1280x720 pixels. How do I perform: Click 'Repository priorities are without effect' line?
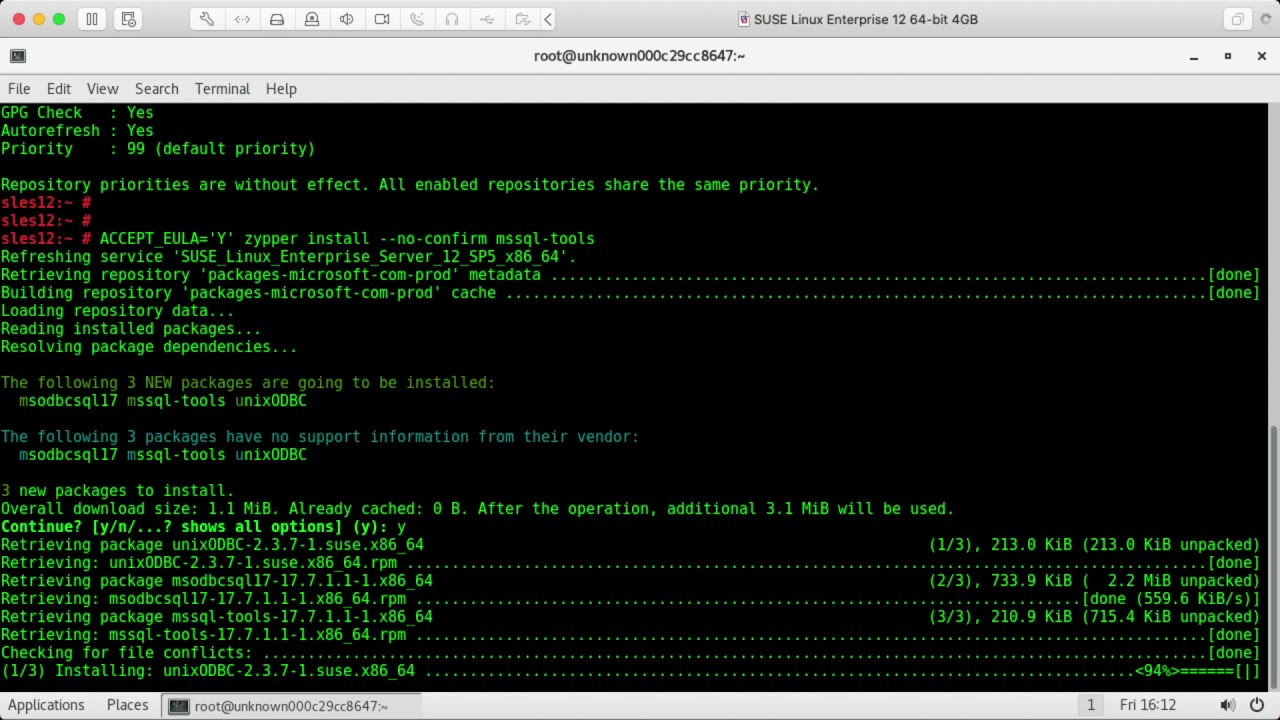click(x=410, y=185)
